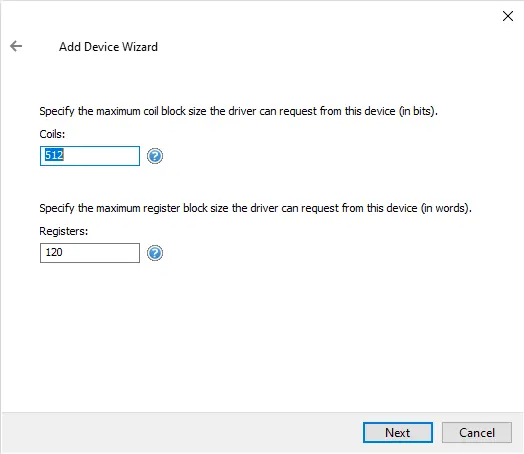Click the maximum register block size description

click(255, 208)
